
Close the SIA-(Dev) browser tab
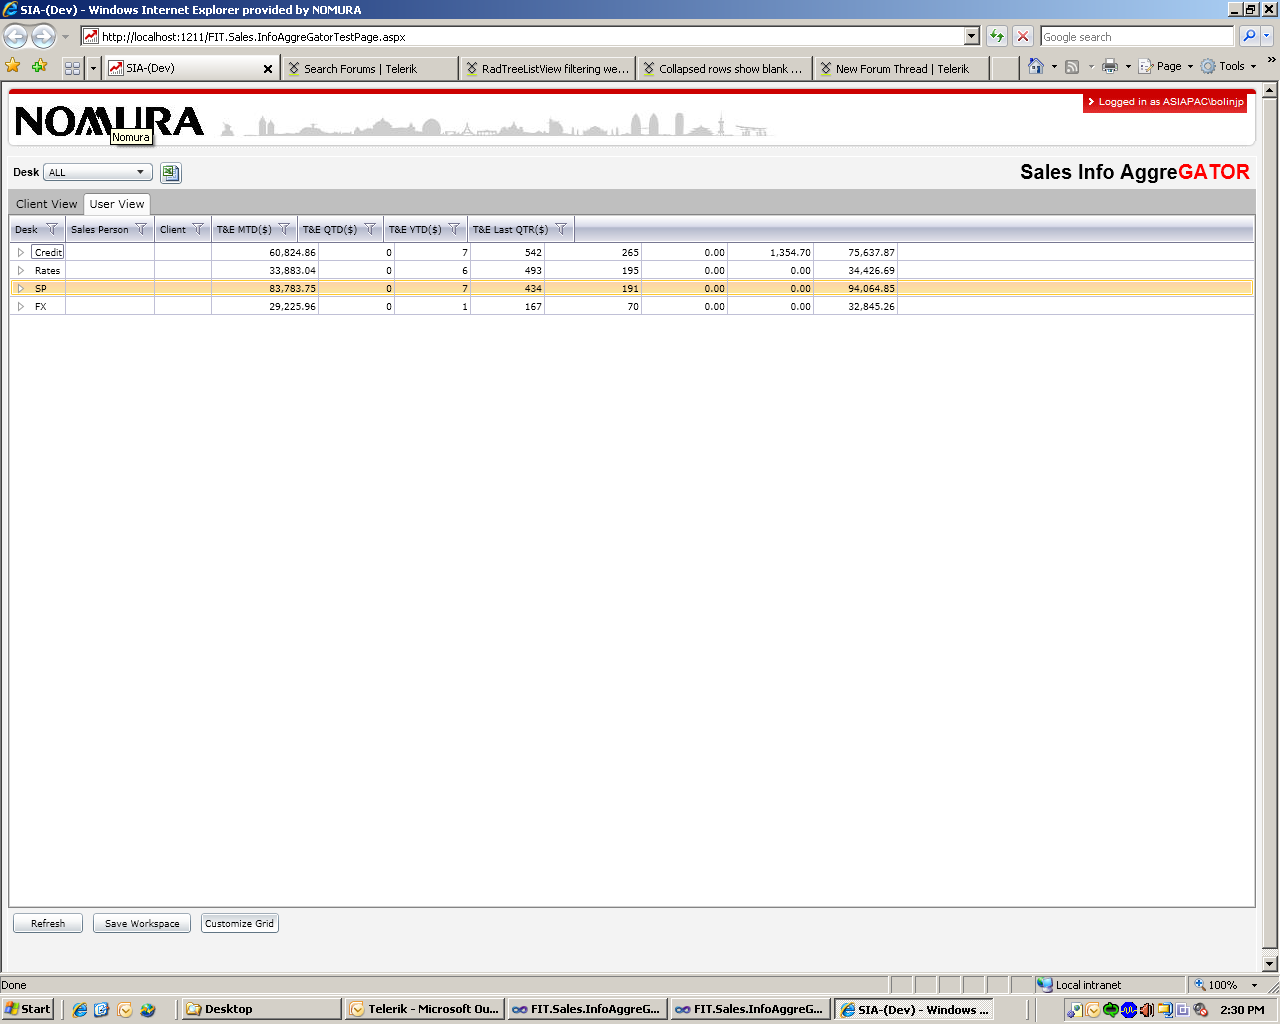[268, 69]
